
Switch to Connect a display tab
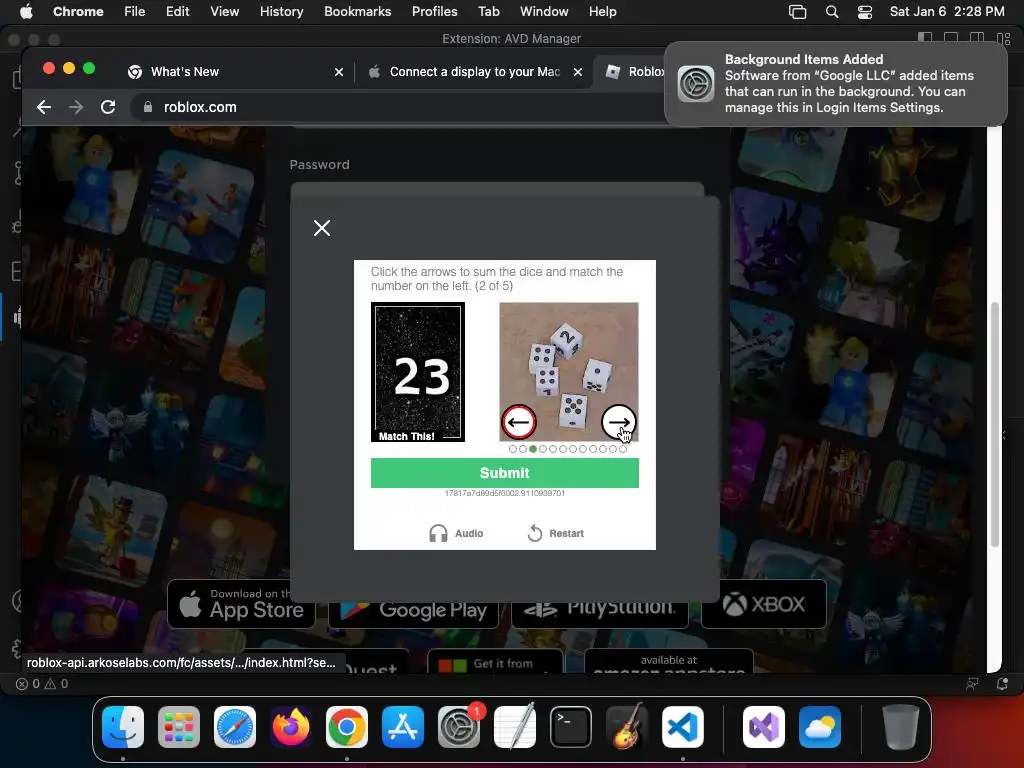click(475, 72)
